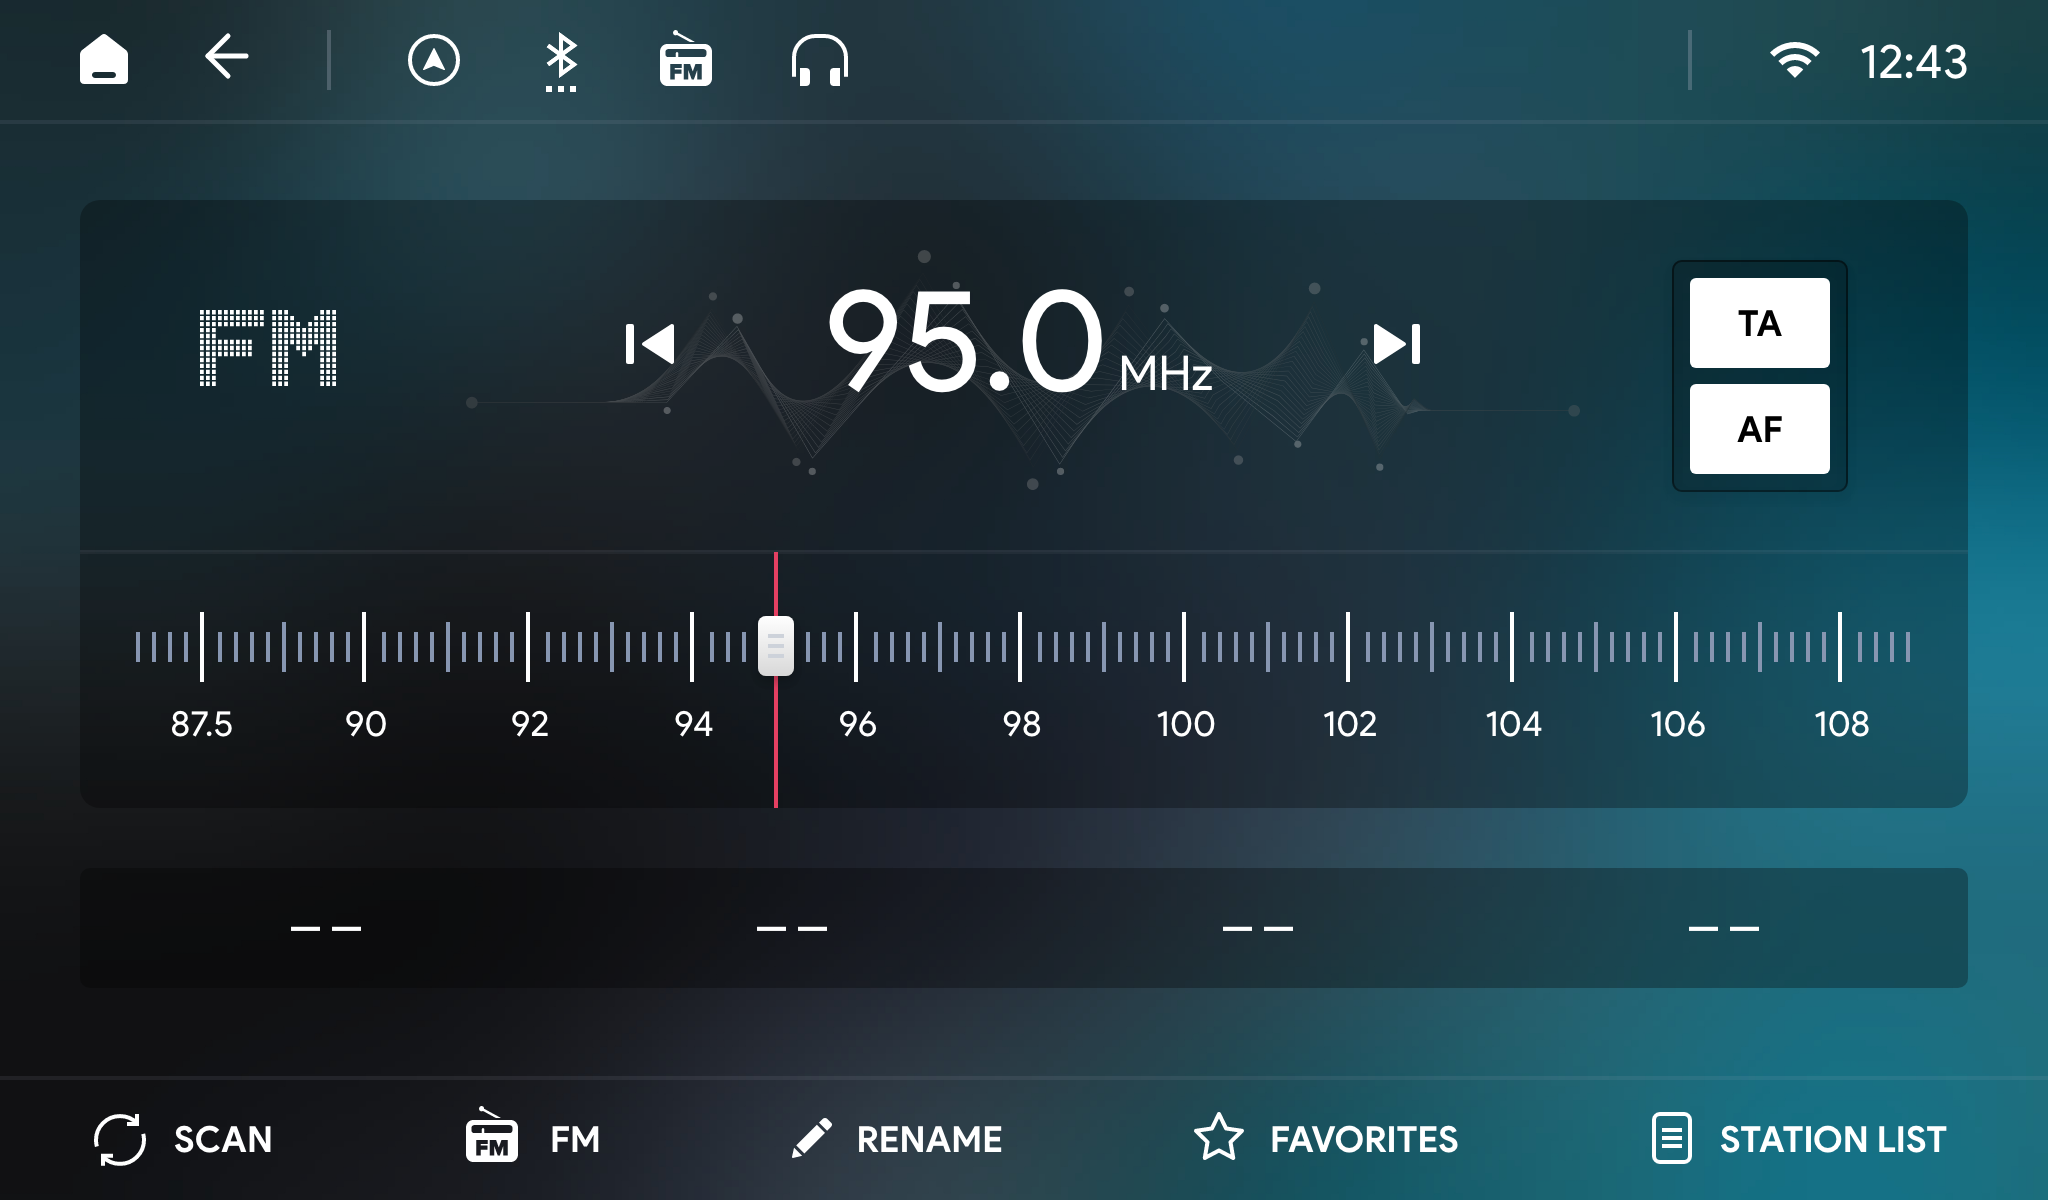
Task: Open the STATION LIST
Action: pos(1799,1139)
